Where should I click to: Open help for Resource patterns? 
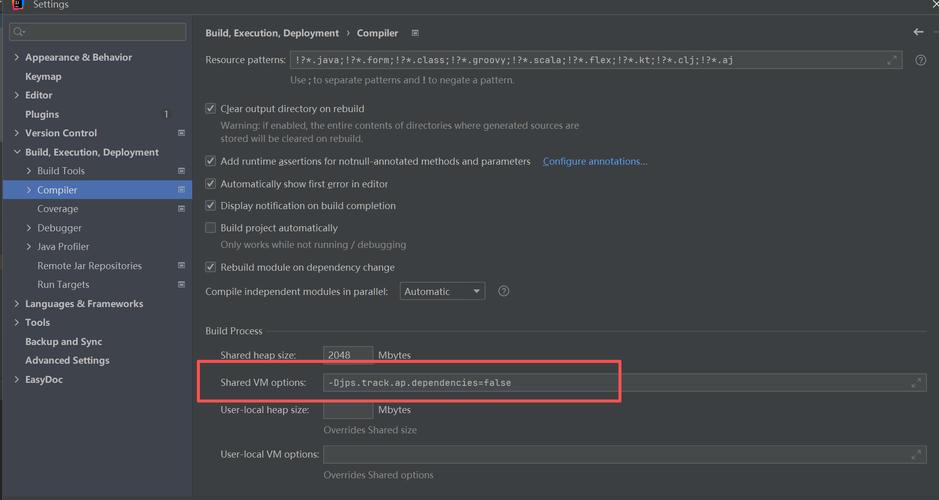coord(920,60)
